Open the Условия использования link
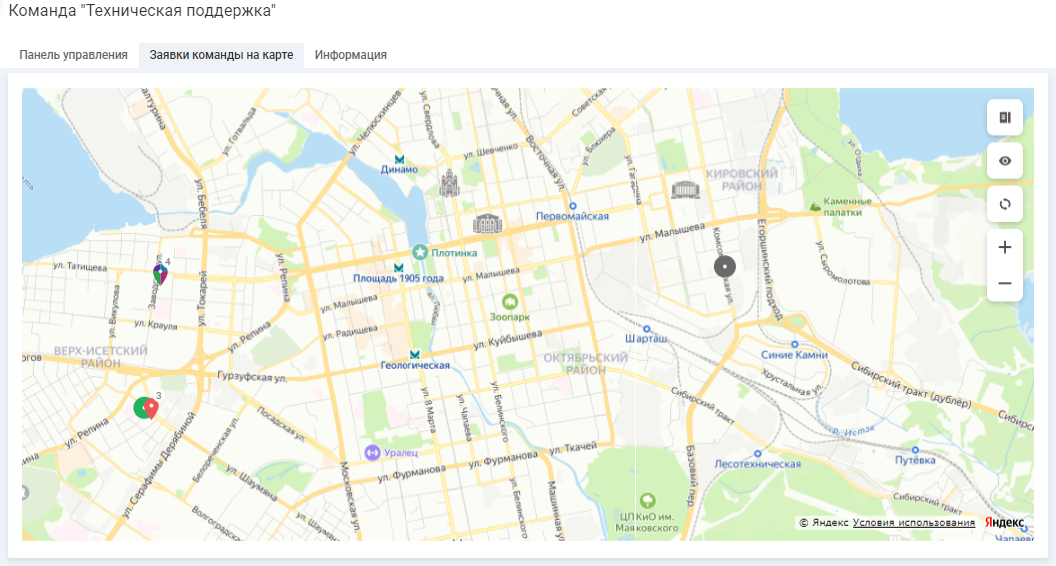1056x566 pixels. [913, 523]
